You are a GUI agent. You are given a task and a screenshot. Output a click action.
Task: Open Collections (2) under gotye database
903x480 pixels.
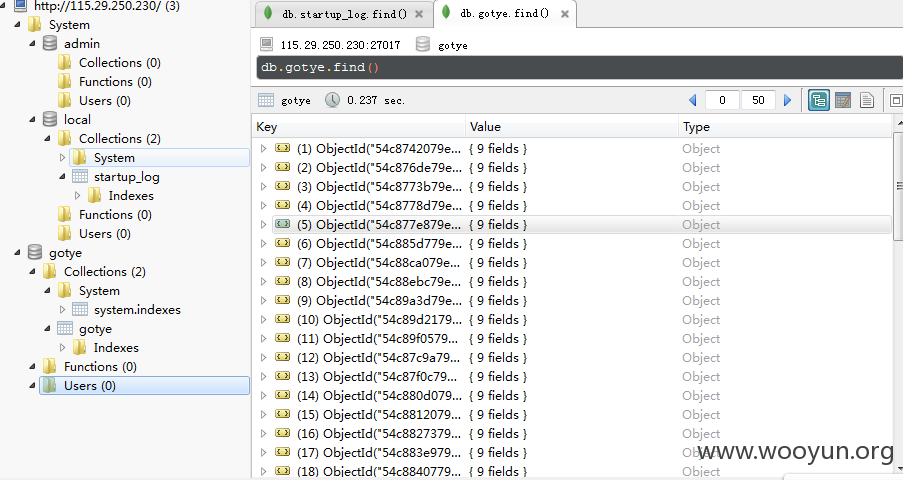(105, 272)
